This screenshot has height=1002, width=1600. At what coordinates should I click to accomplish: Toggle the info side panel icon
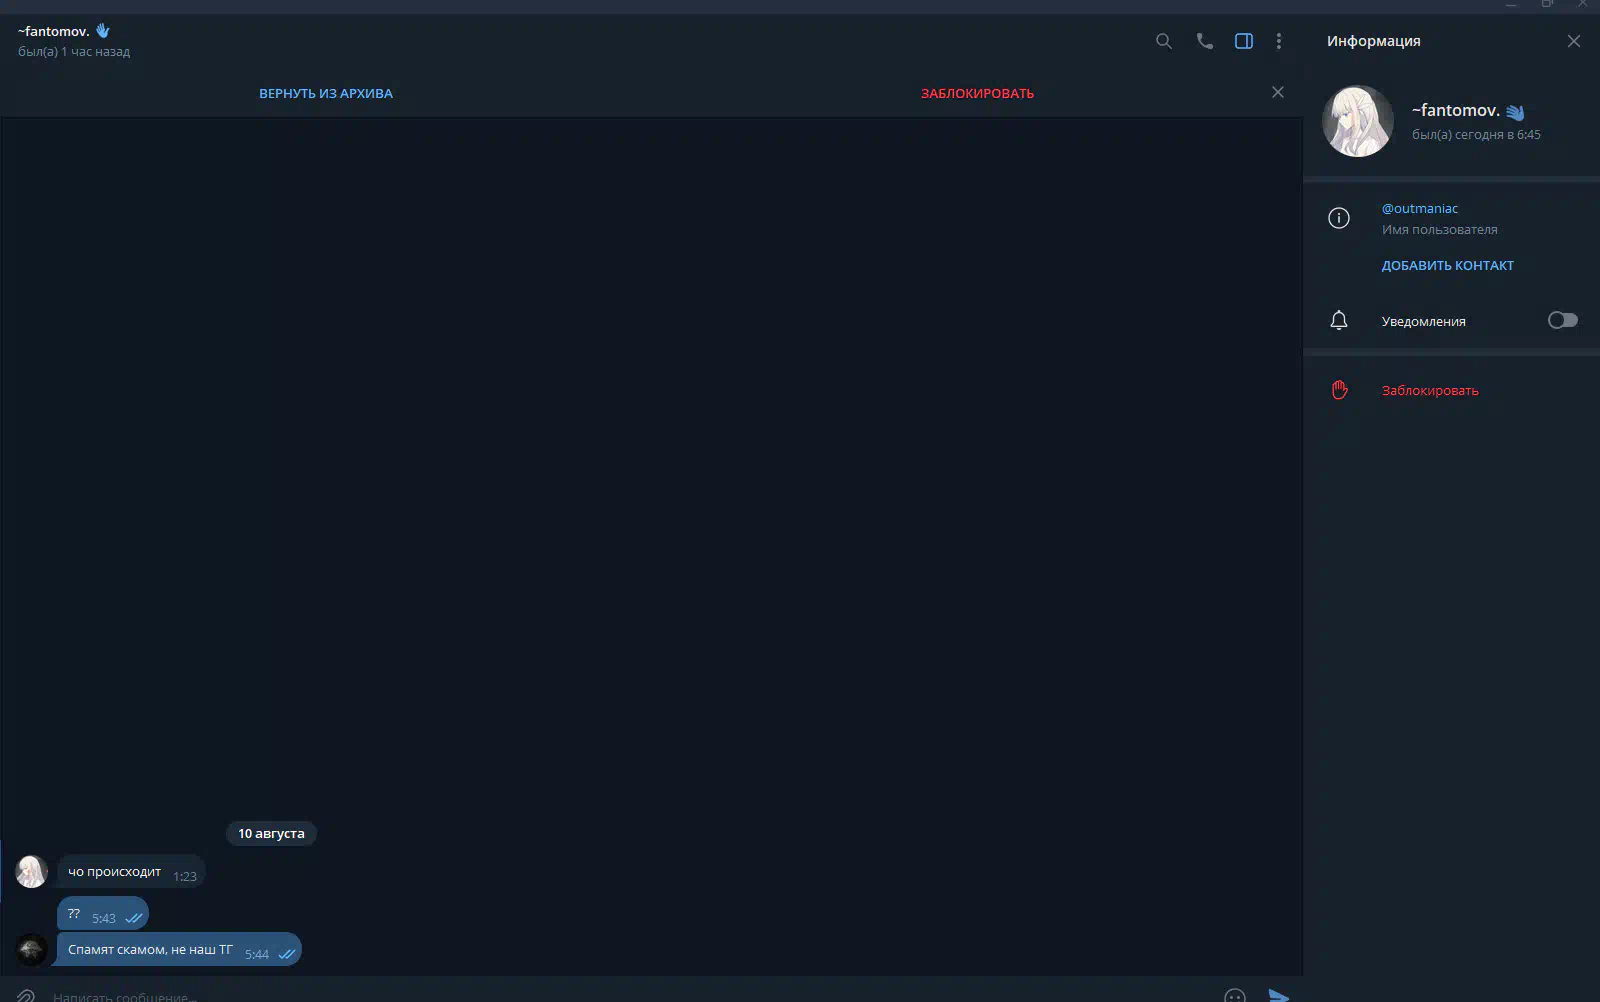[x=1243, y=41]
